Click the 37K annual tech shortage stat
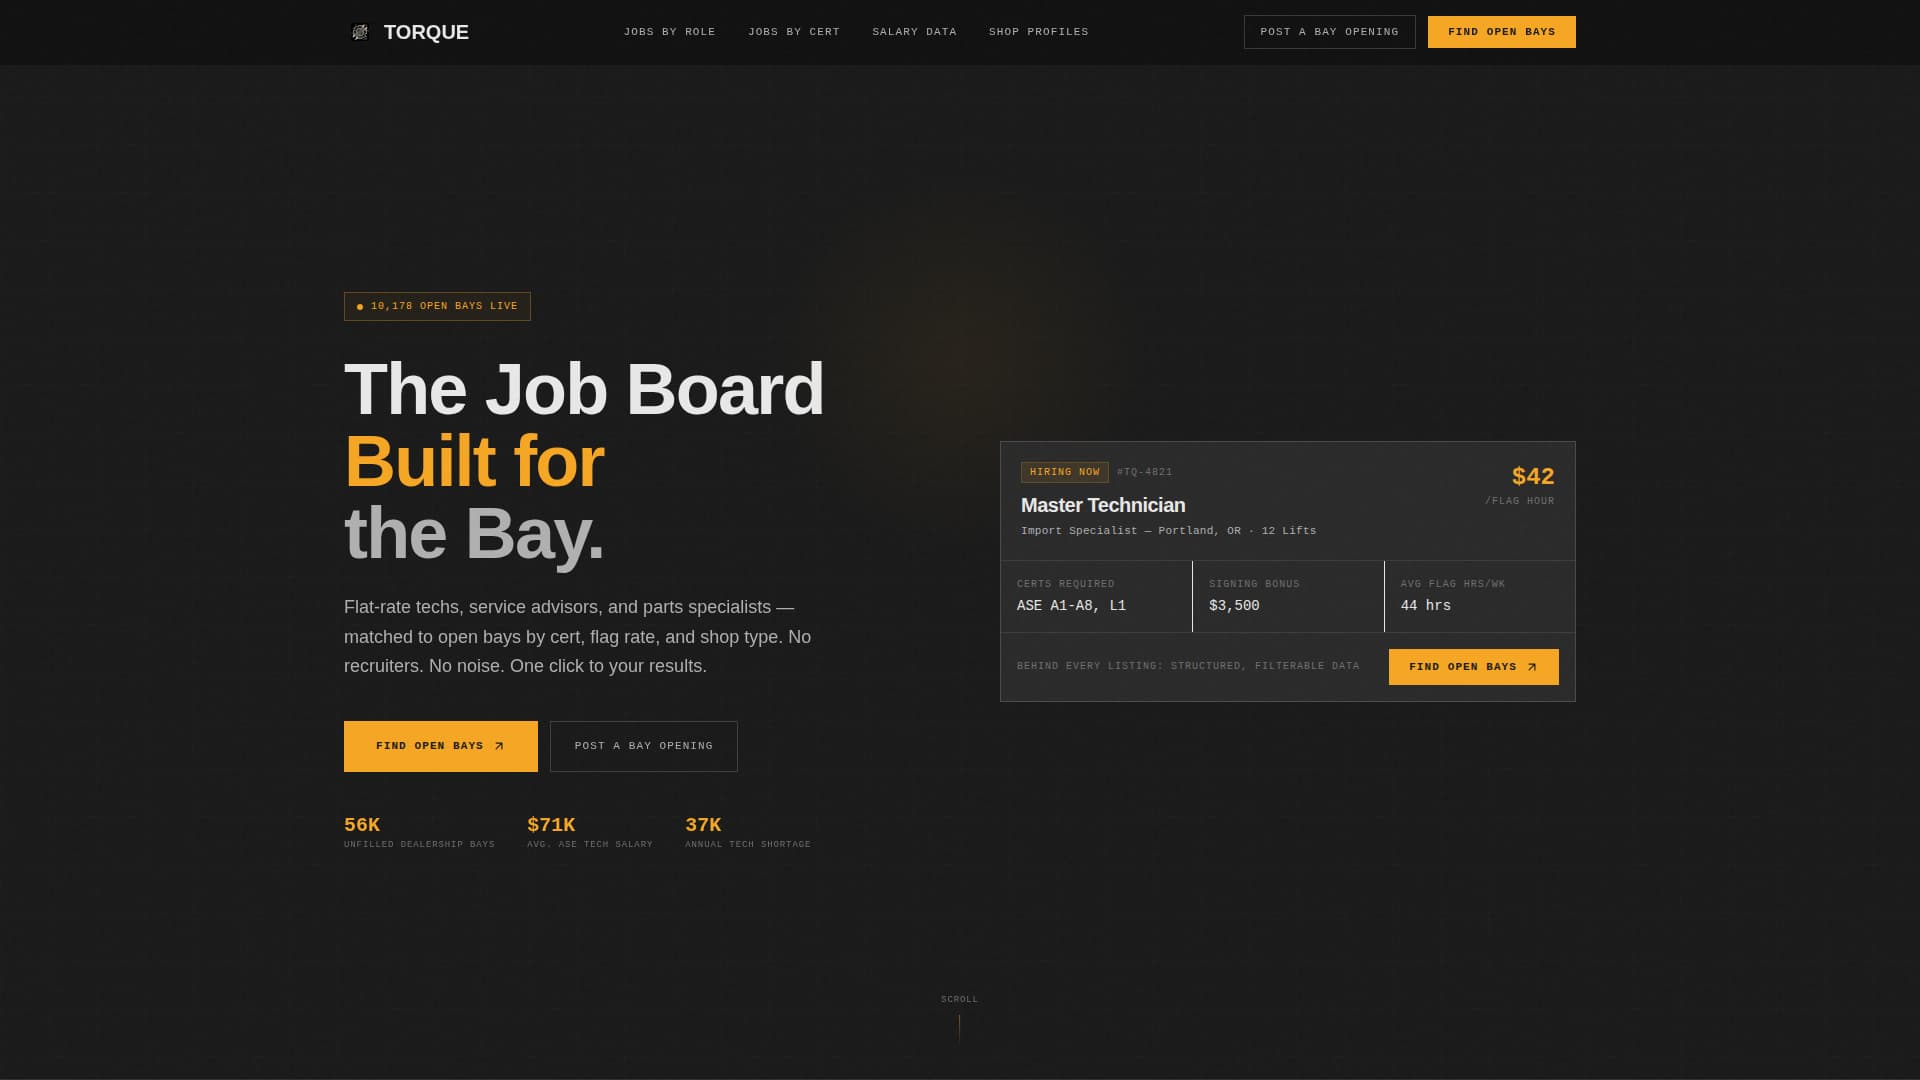The image size is (1920, 1080). [748, 832]
